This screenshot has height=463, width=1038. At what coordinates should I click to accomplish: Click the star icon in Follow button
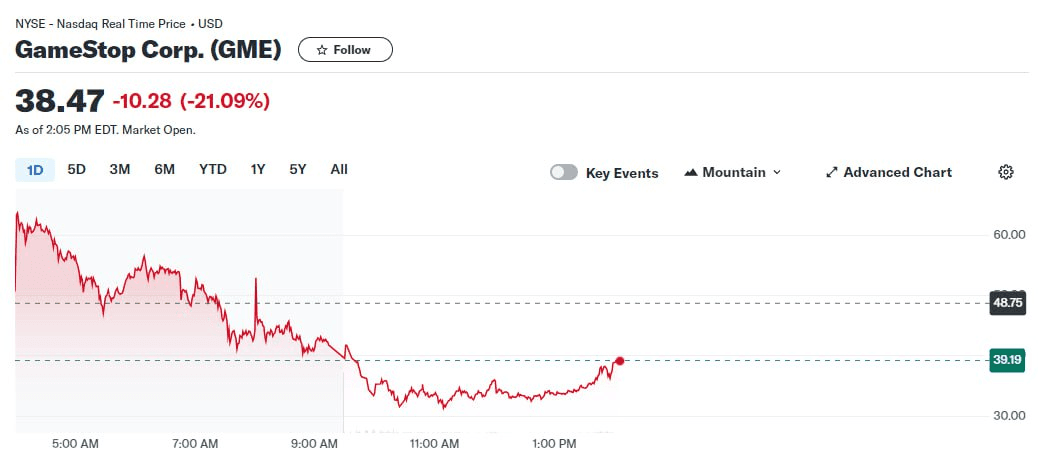(322, 50)
